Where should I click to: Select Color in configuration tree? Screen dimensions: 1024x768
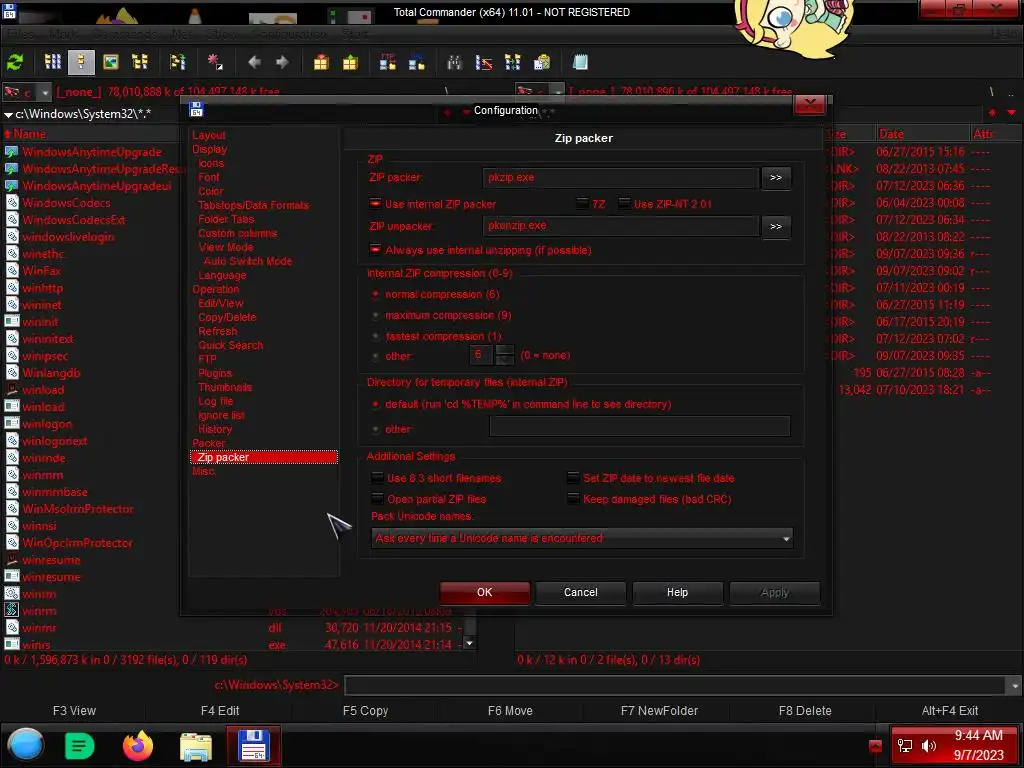pos(210,191)
